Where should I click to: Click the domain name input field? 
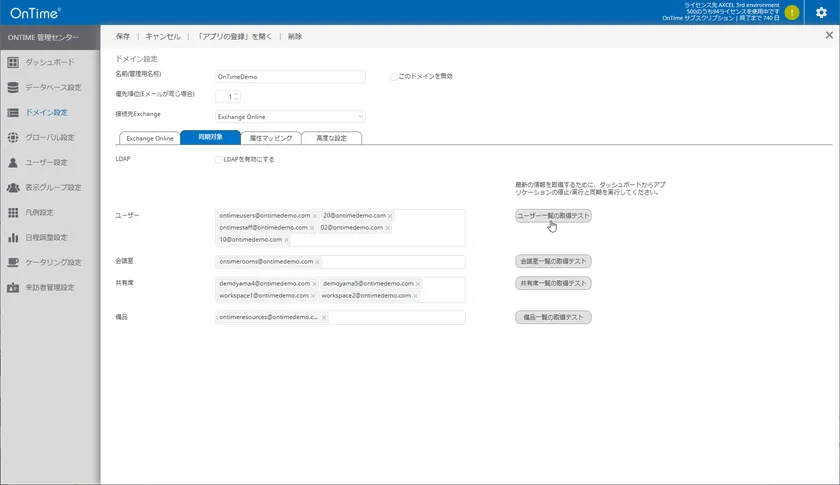[290, 76]
